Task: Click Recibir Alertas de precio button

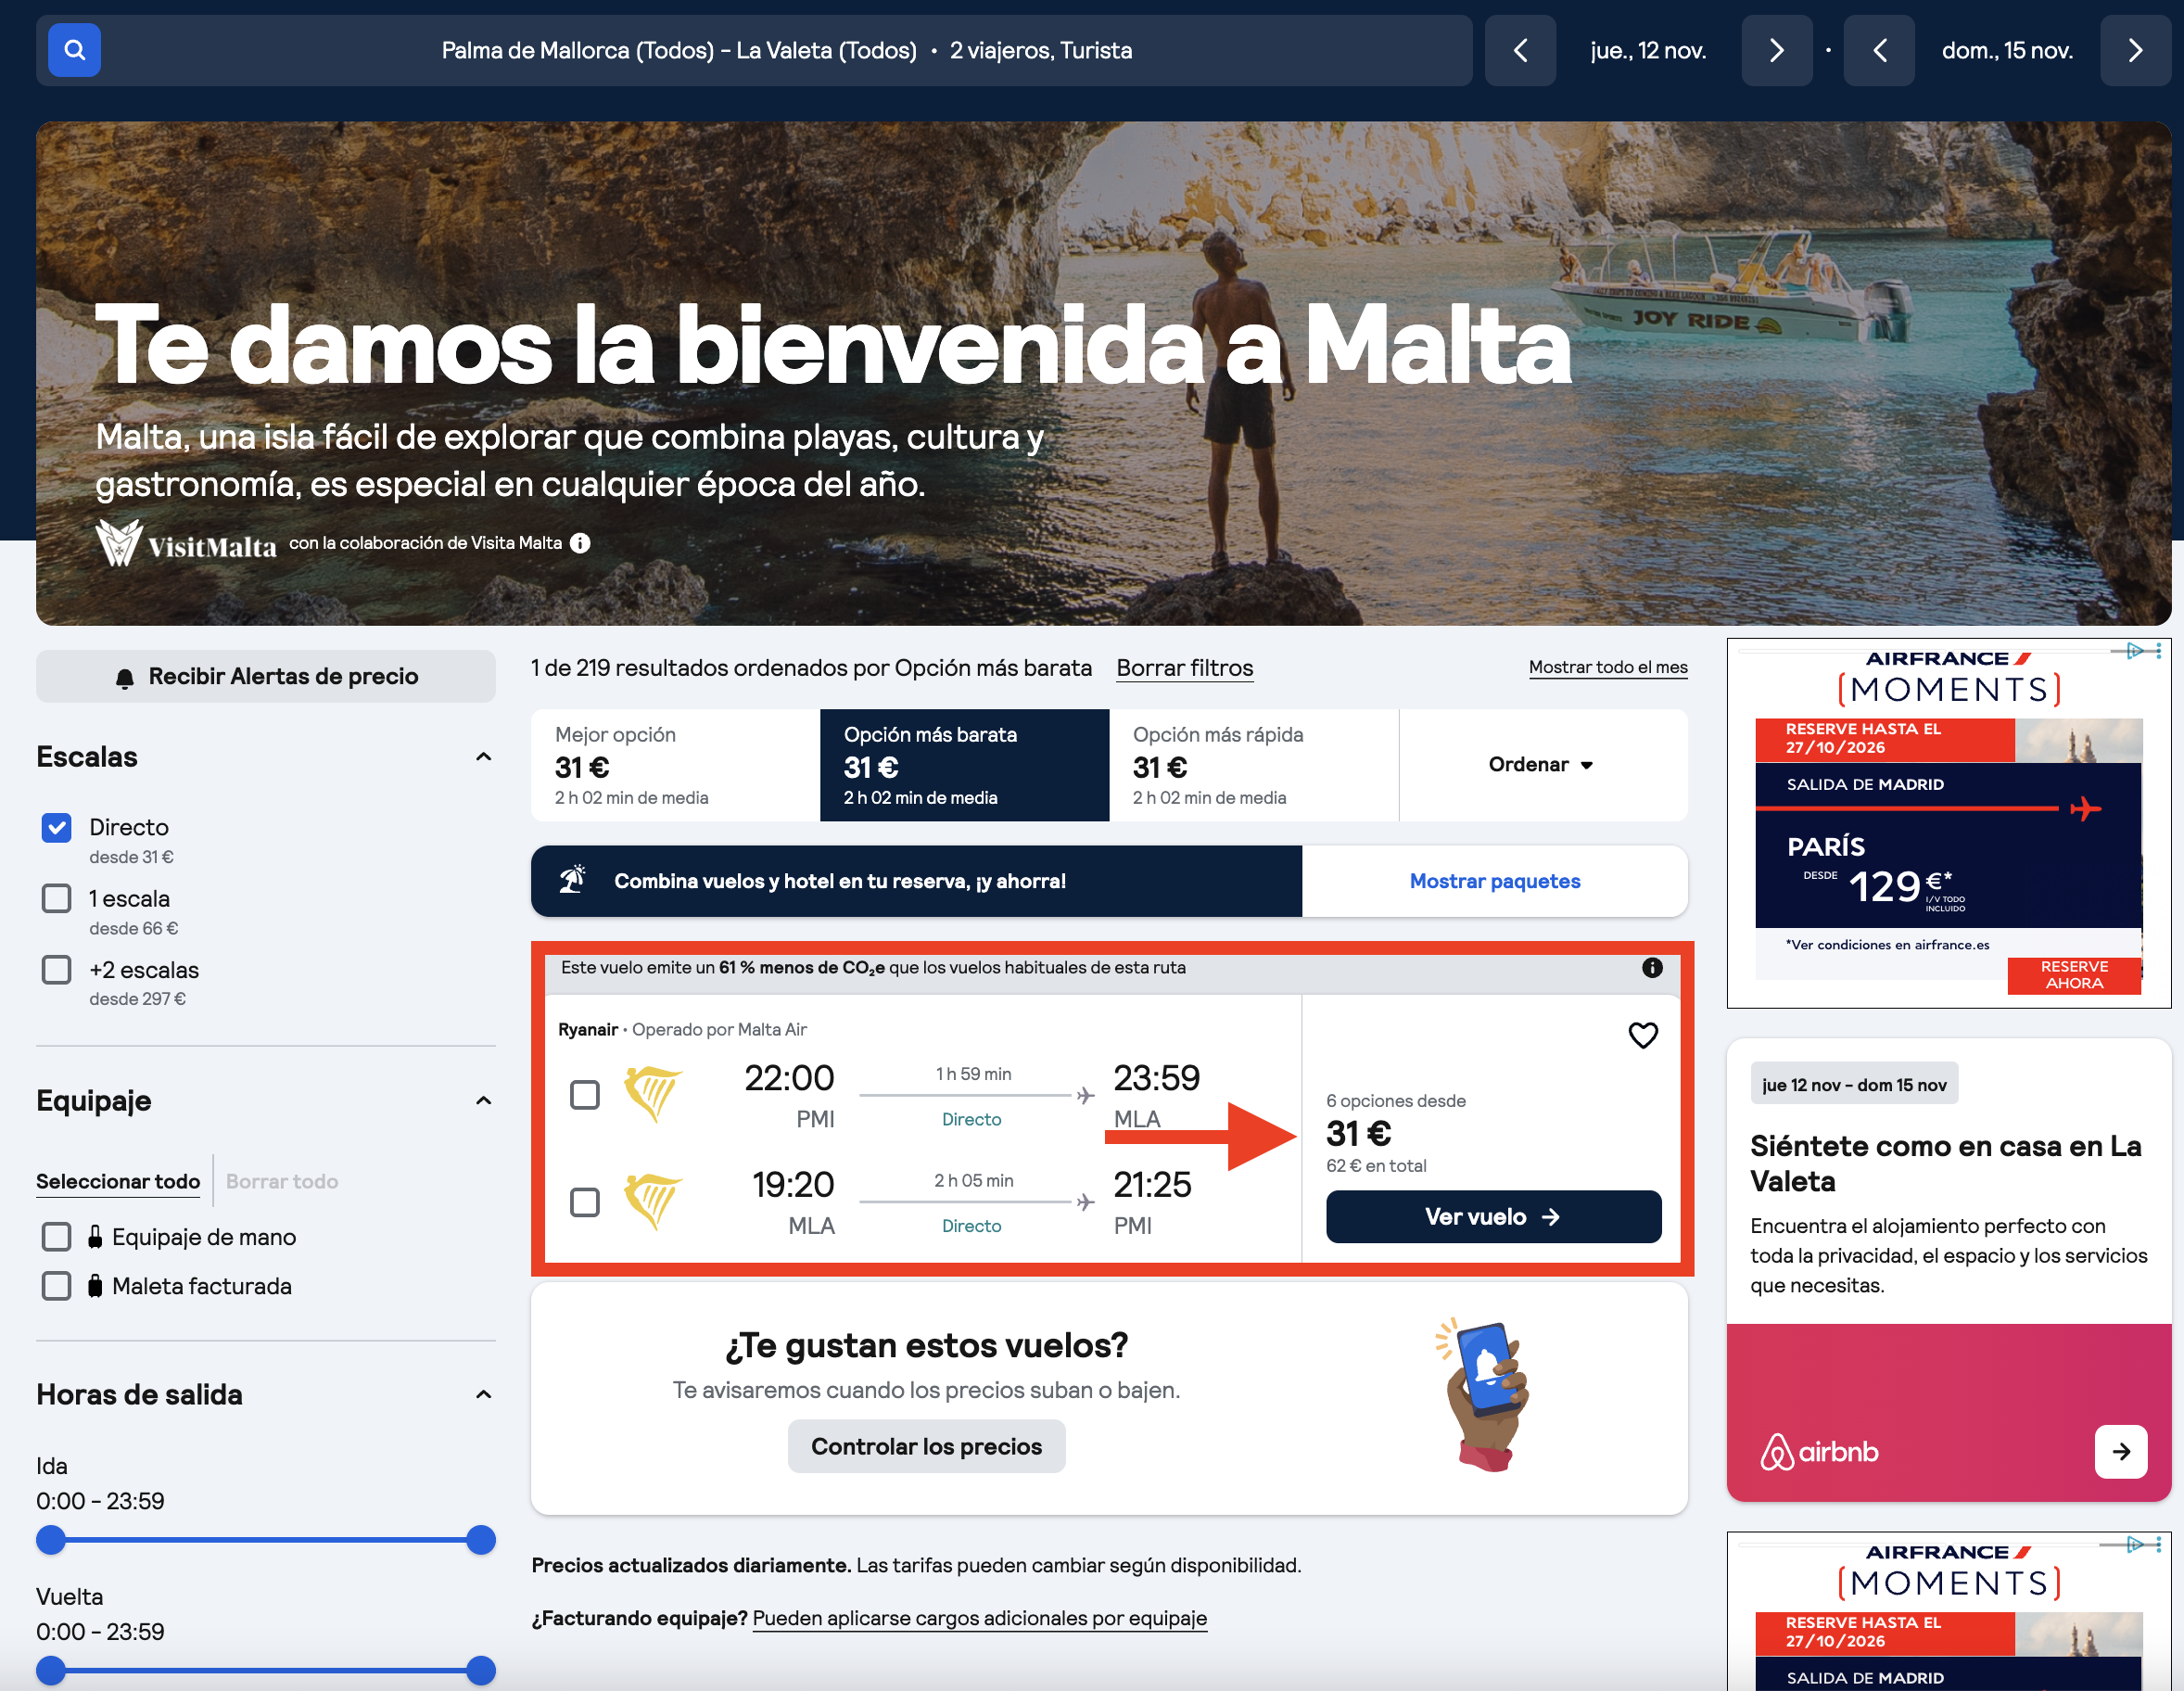Action: click(x=266, y=677)
